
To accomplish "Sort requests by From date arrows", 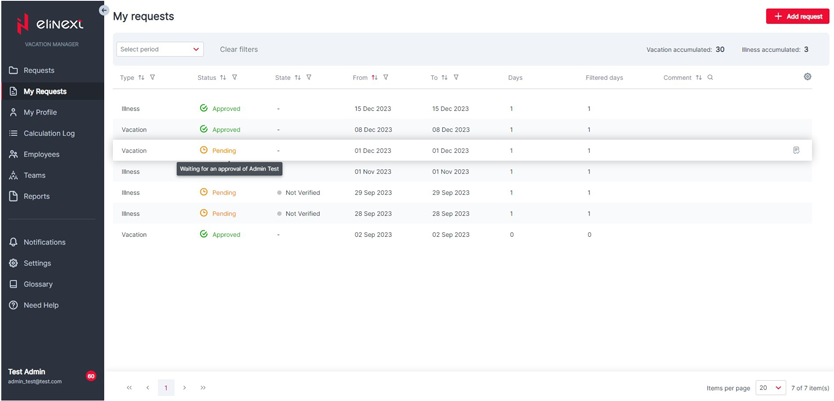I will click(x=374, y=78).
